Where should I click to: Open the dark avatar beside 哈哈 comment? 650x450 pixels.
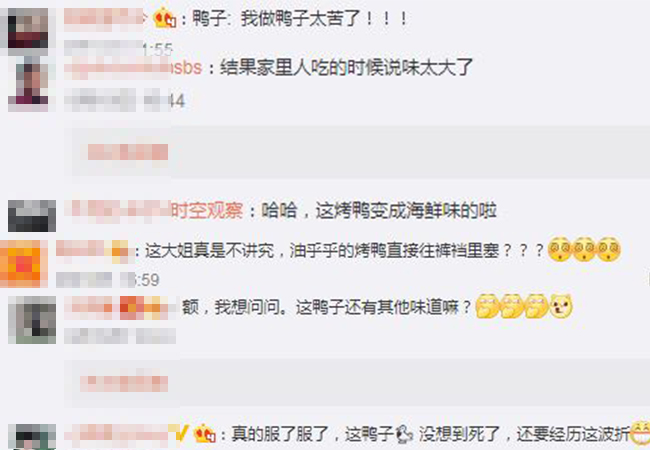[x=32, y=215]
